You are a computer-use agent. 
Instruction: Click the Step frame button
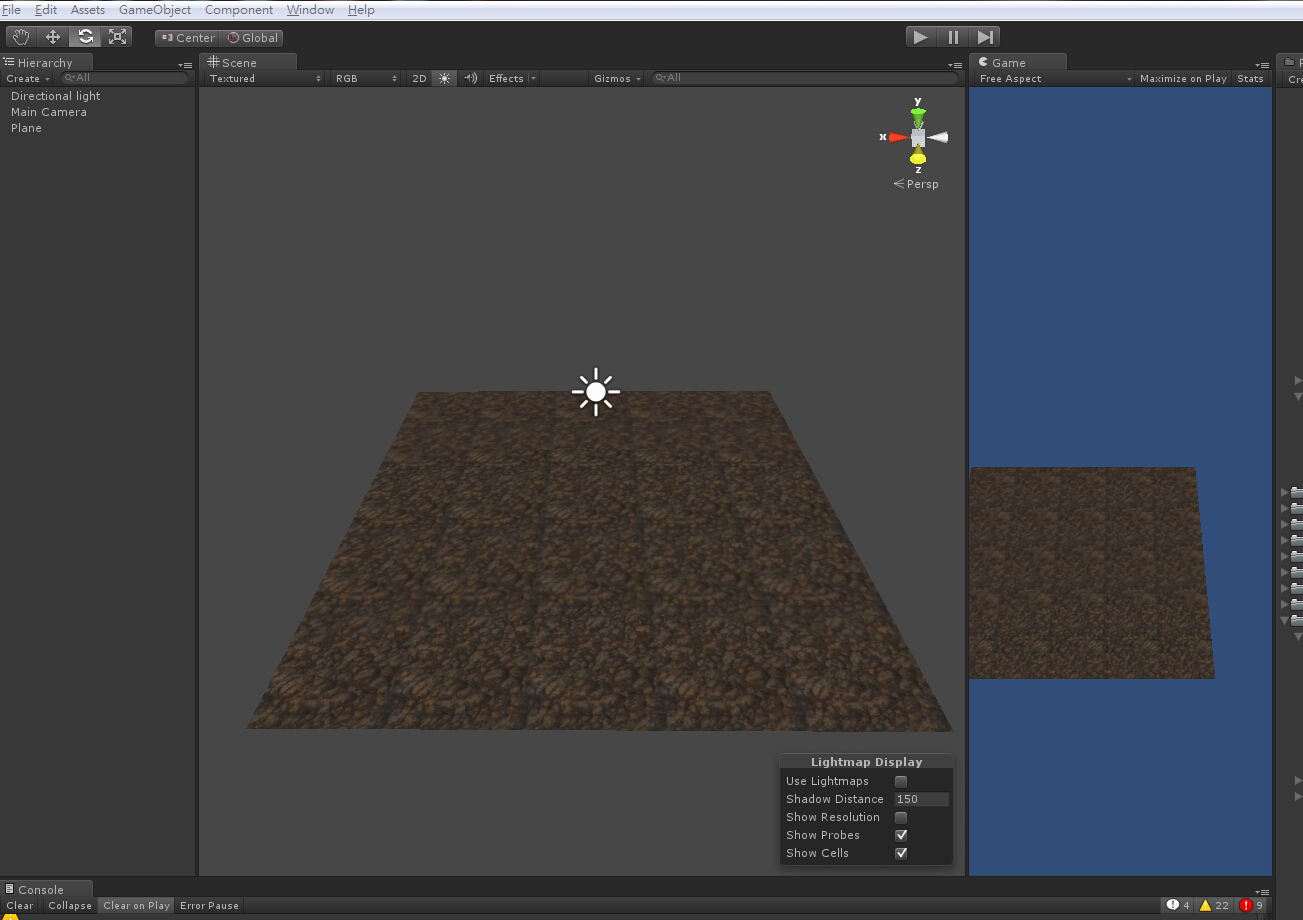tap(985, 37)
